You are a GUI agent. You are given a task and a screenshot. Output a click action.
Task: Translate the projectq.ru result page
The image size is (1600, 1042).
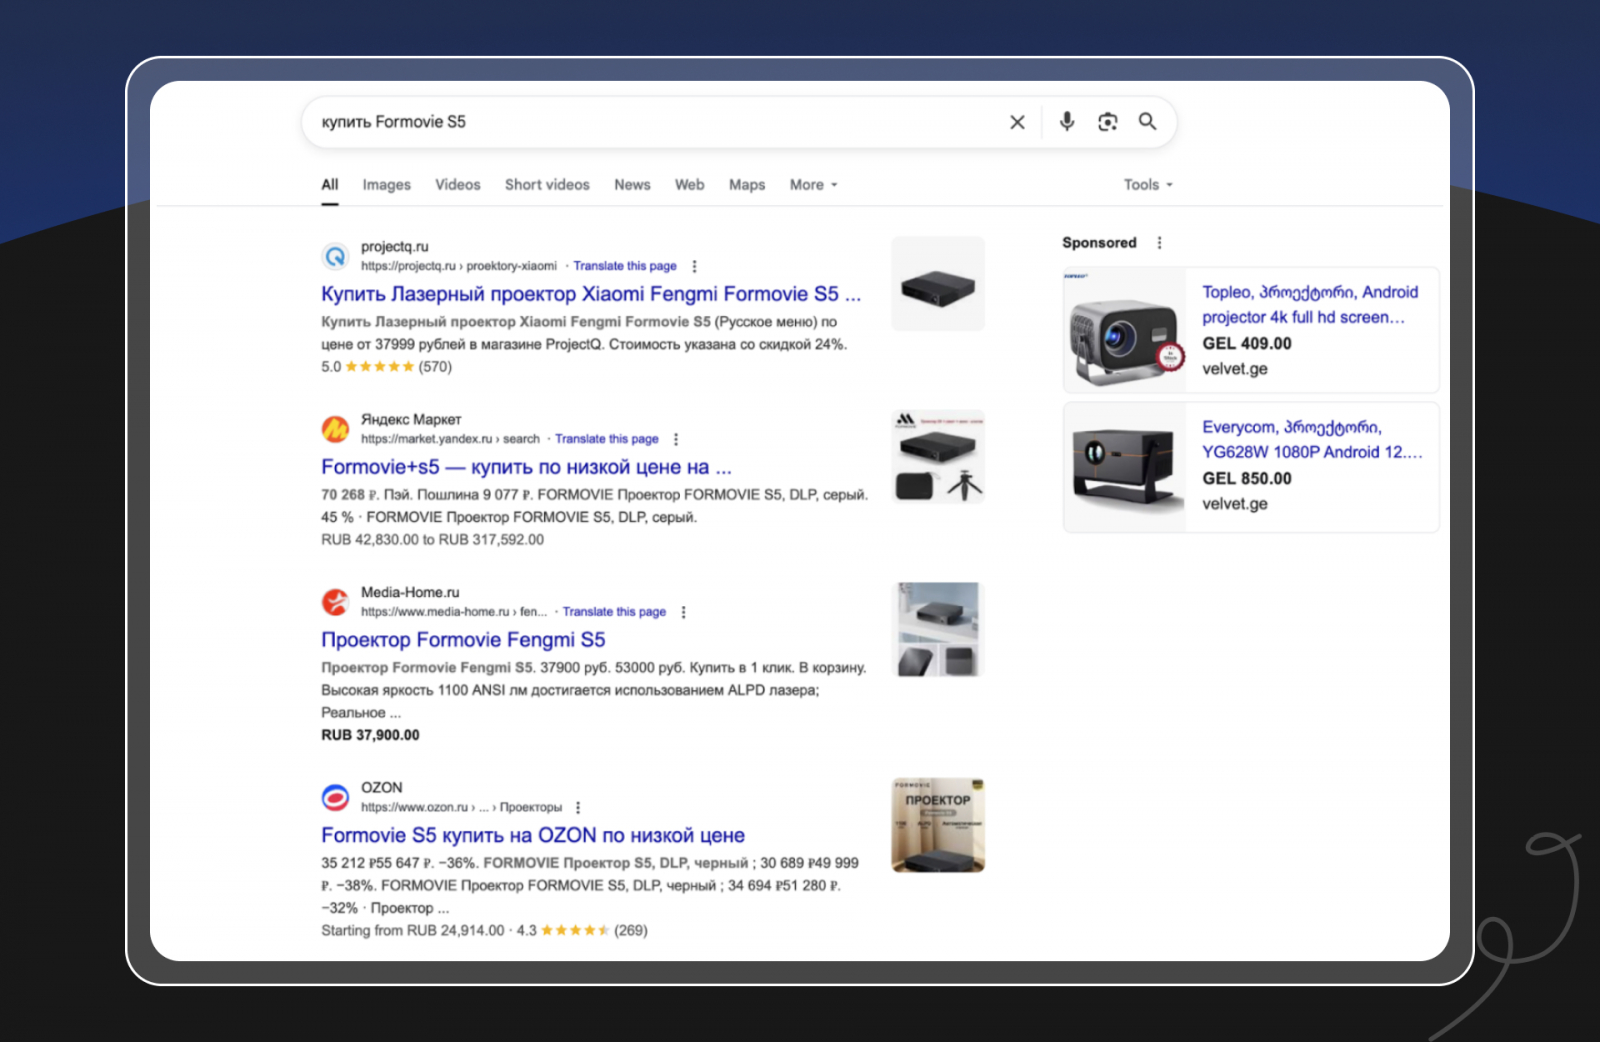(x=625, y=266)
